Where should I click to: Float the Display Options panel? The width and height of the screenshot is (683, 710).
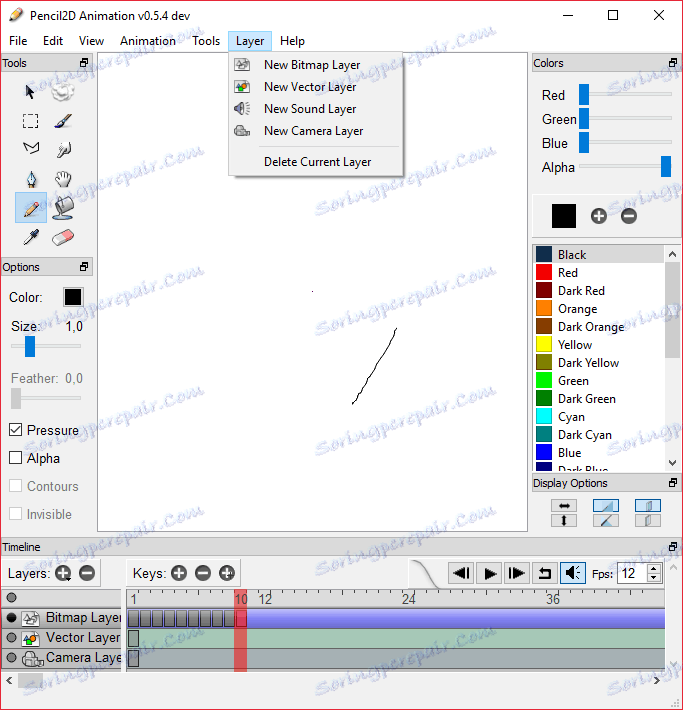coord(673,483)
